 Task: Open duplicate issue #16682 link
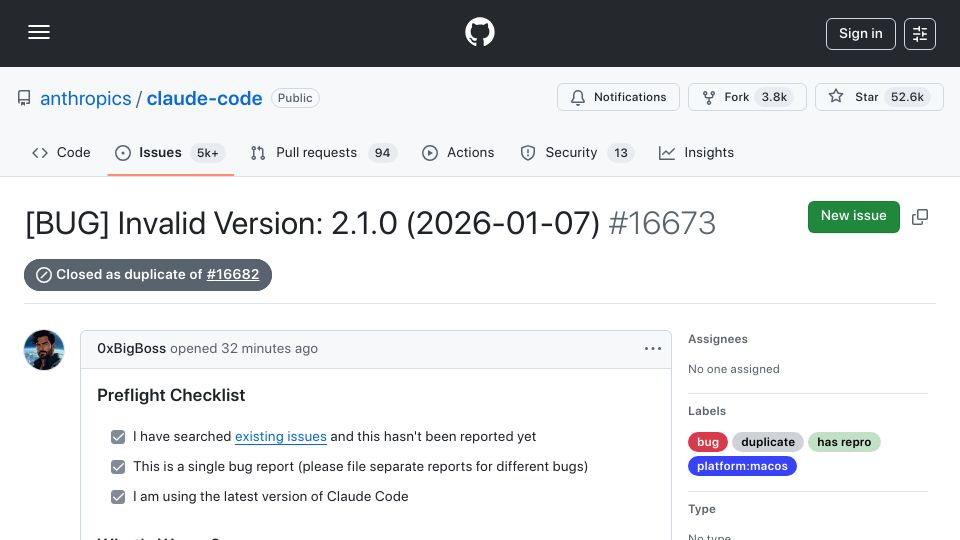[233, 275]
